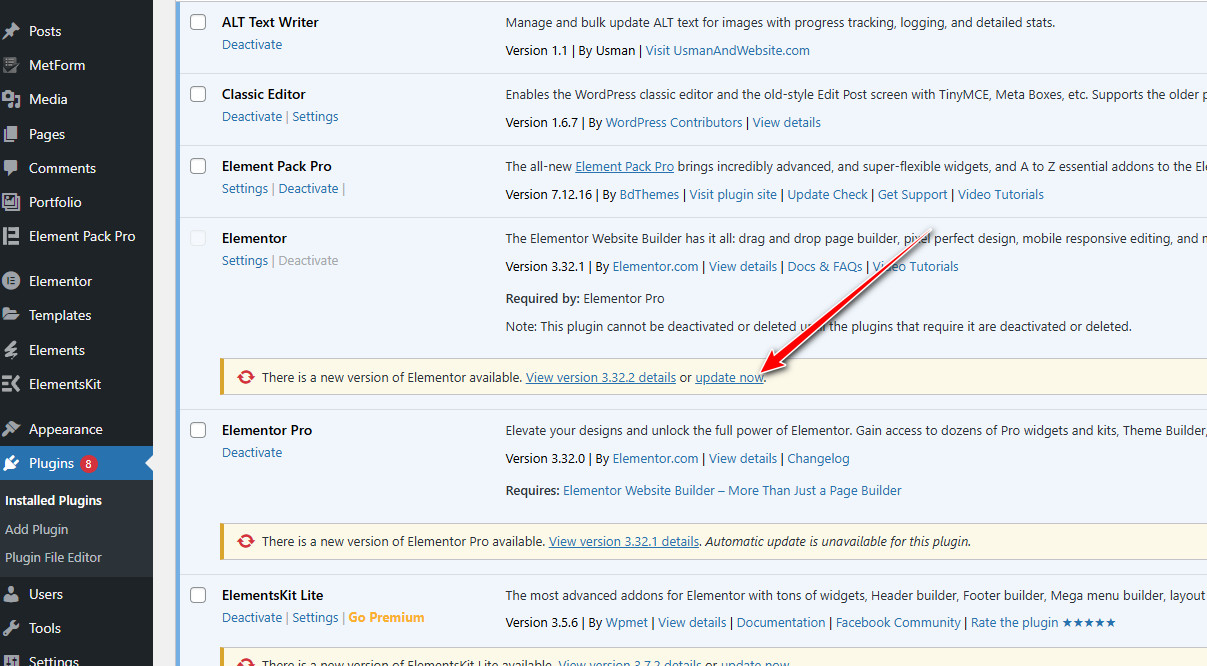Viewport: 1207px width, 666px height.
Task: Open WordPress Contributors author link
Action: click(x=674, y=122)
